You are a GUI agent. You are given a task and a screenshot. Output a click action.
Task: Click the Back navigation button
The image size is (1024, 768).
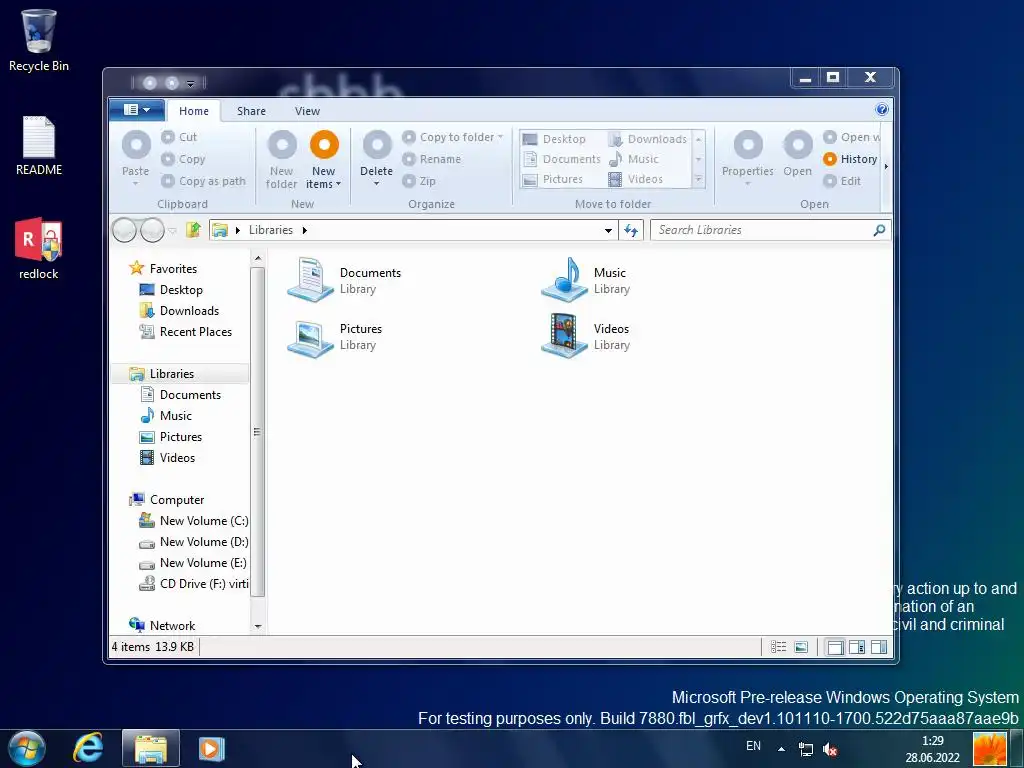pos(124,230)
